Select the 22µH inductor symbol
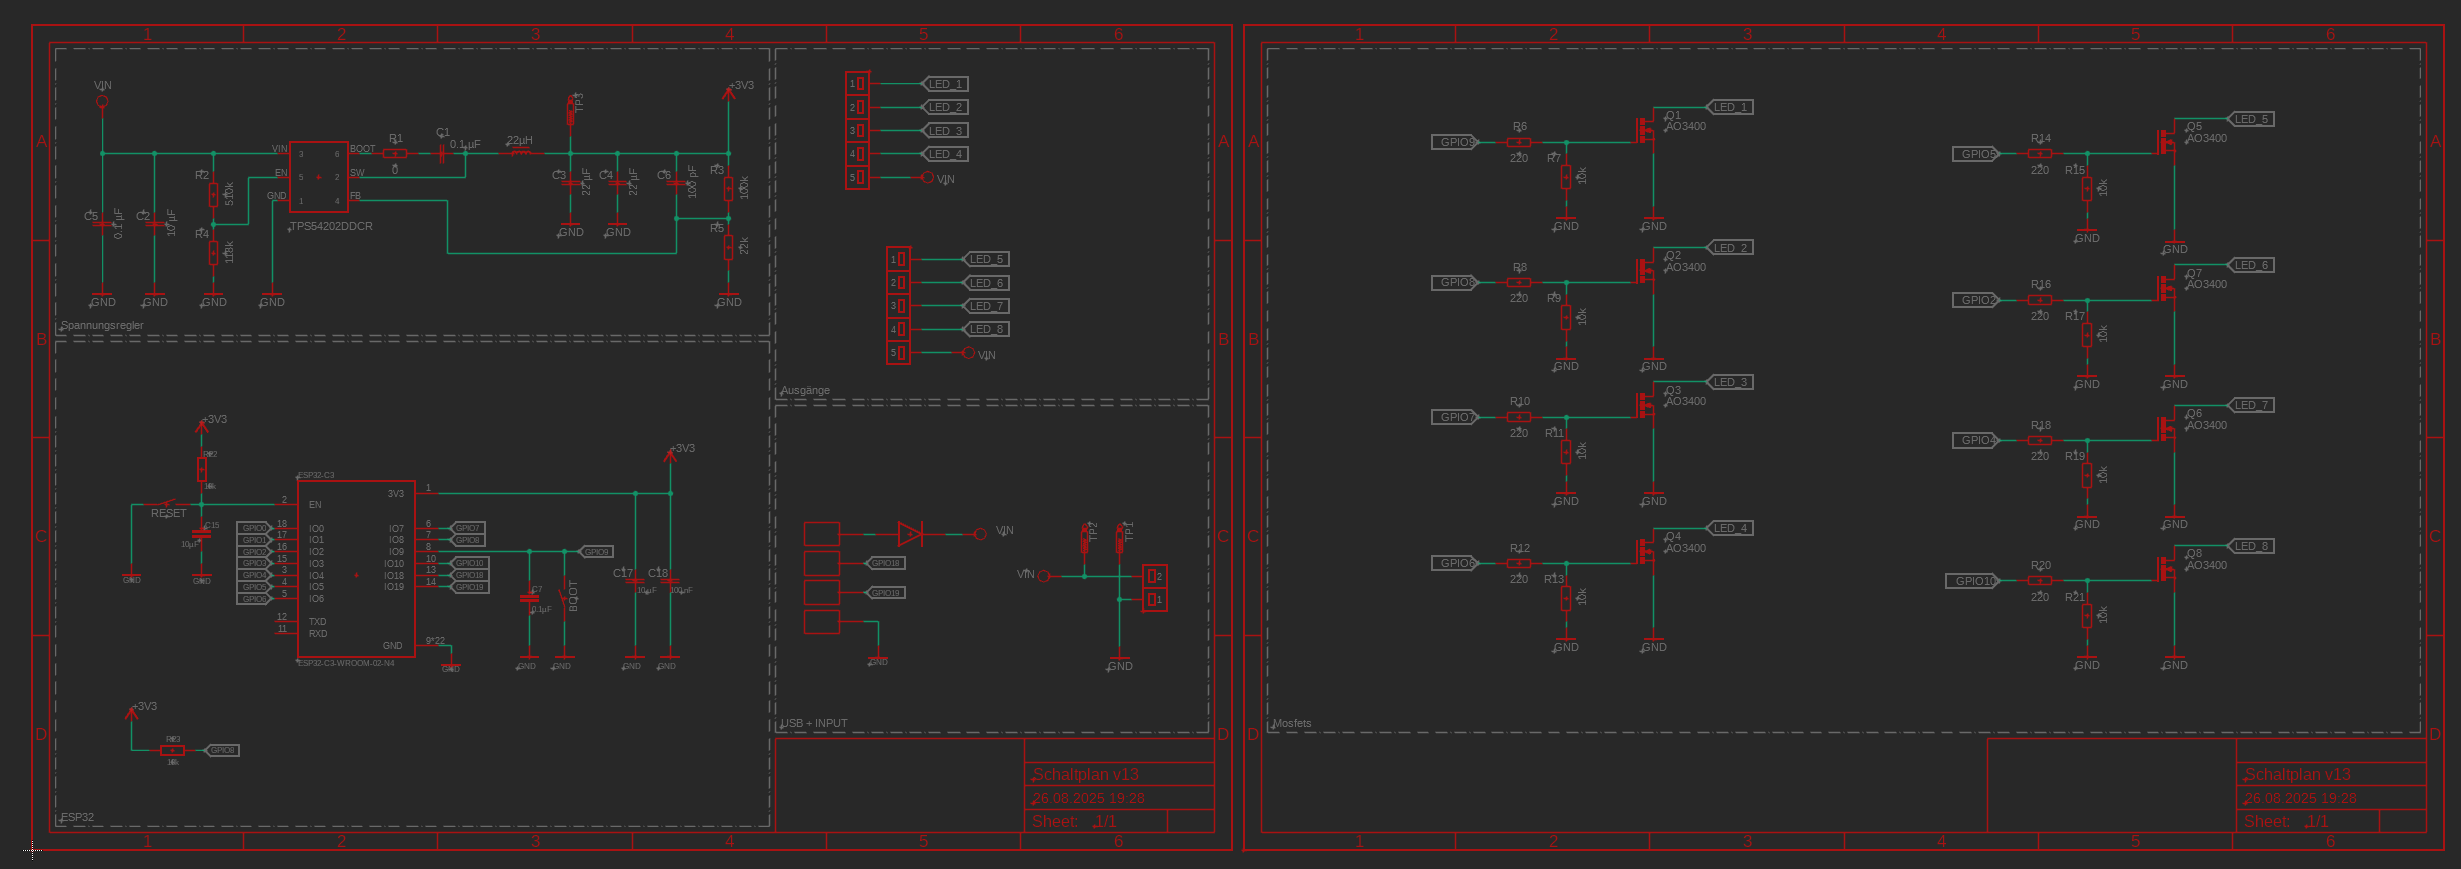Viewport: 2461px width, 869px height. 520,153
